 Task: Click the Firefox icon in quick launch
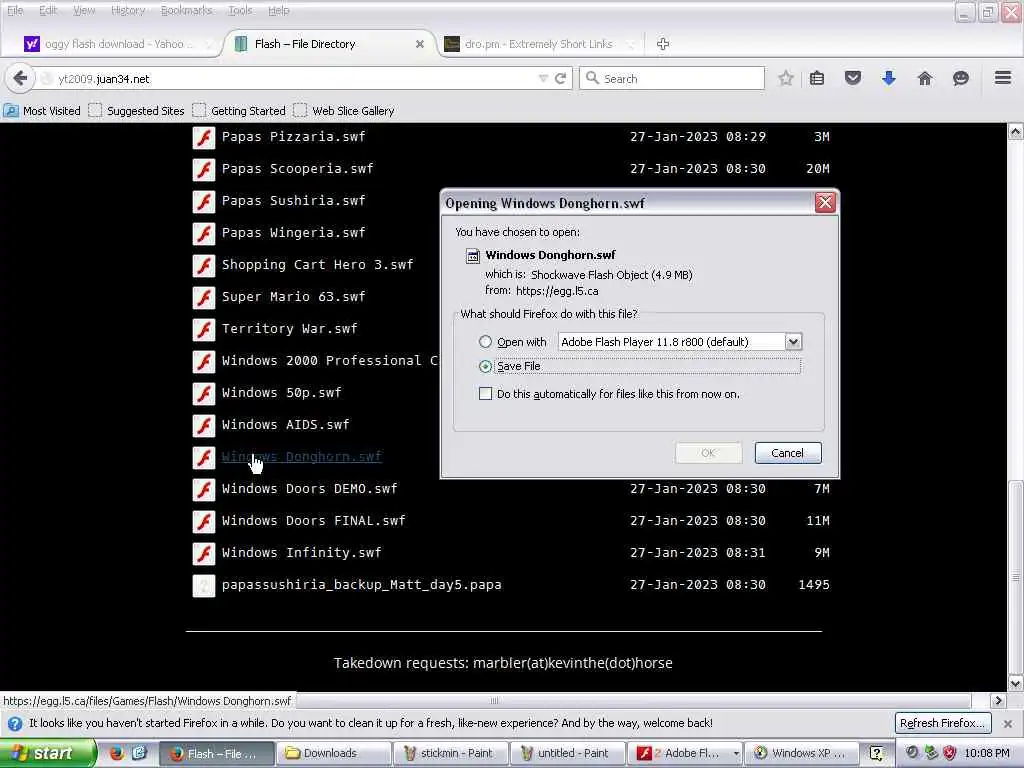116,753
